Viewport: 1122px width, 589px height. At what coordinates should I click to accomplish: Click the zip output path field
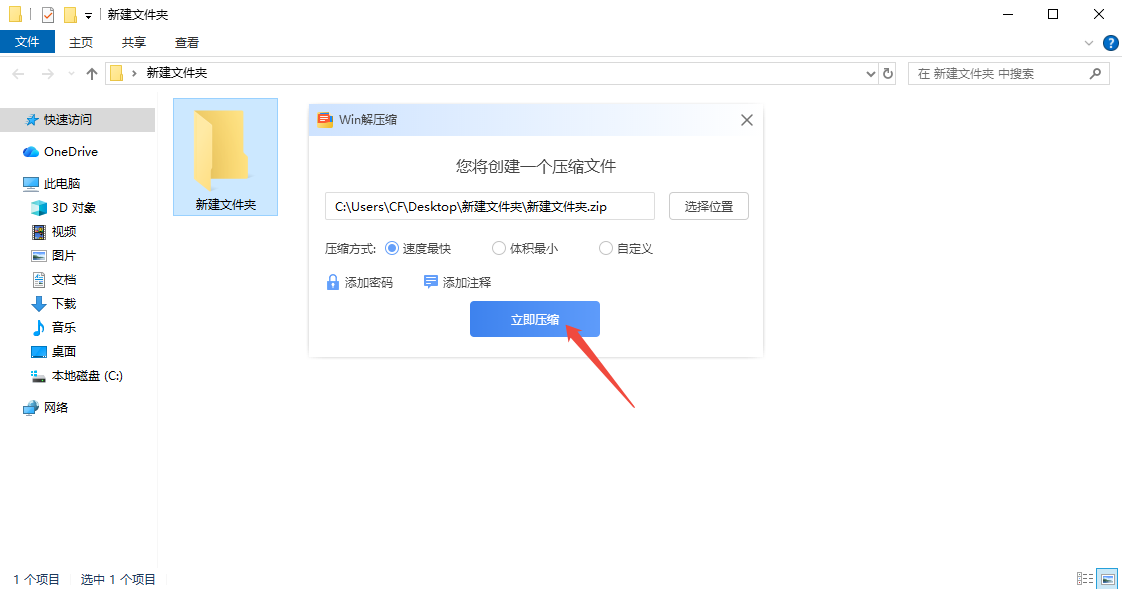[490, 207]
